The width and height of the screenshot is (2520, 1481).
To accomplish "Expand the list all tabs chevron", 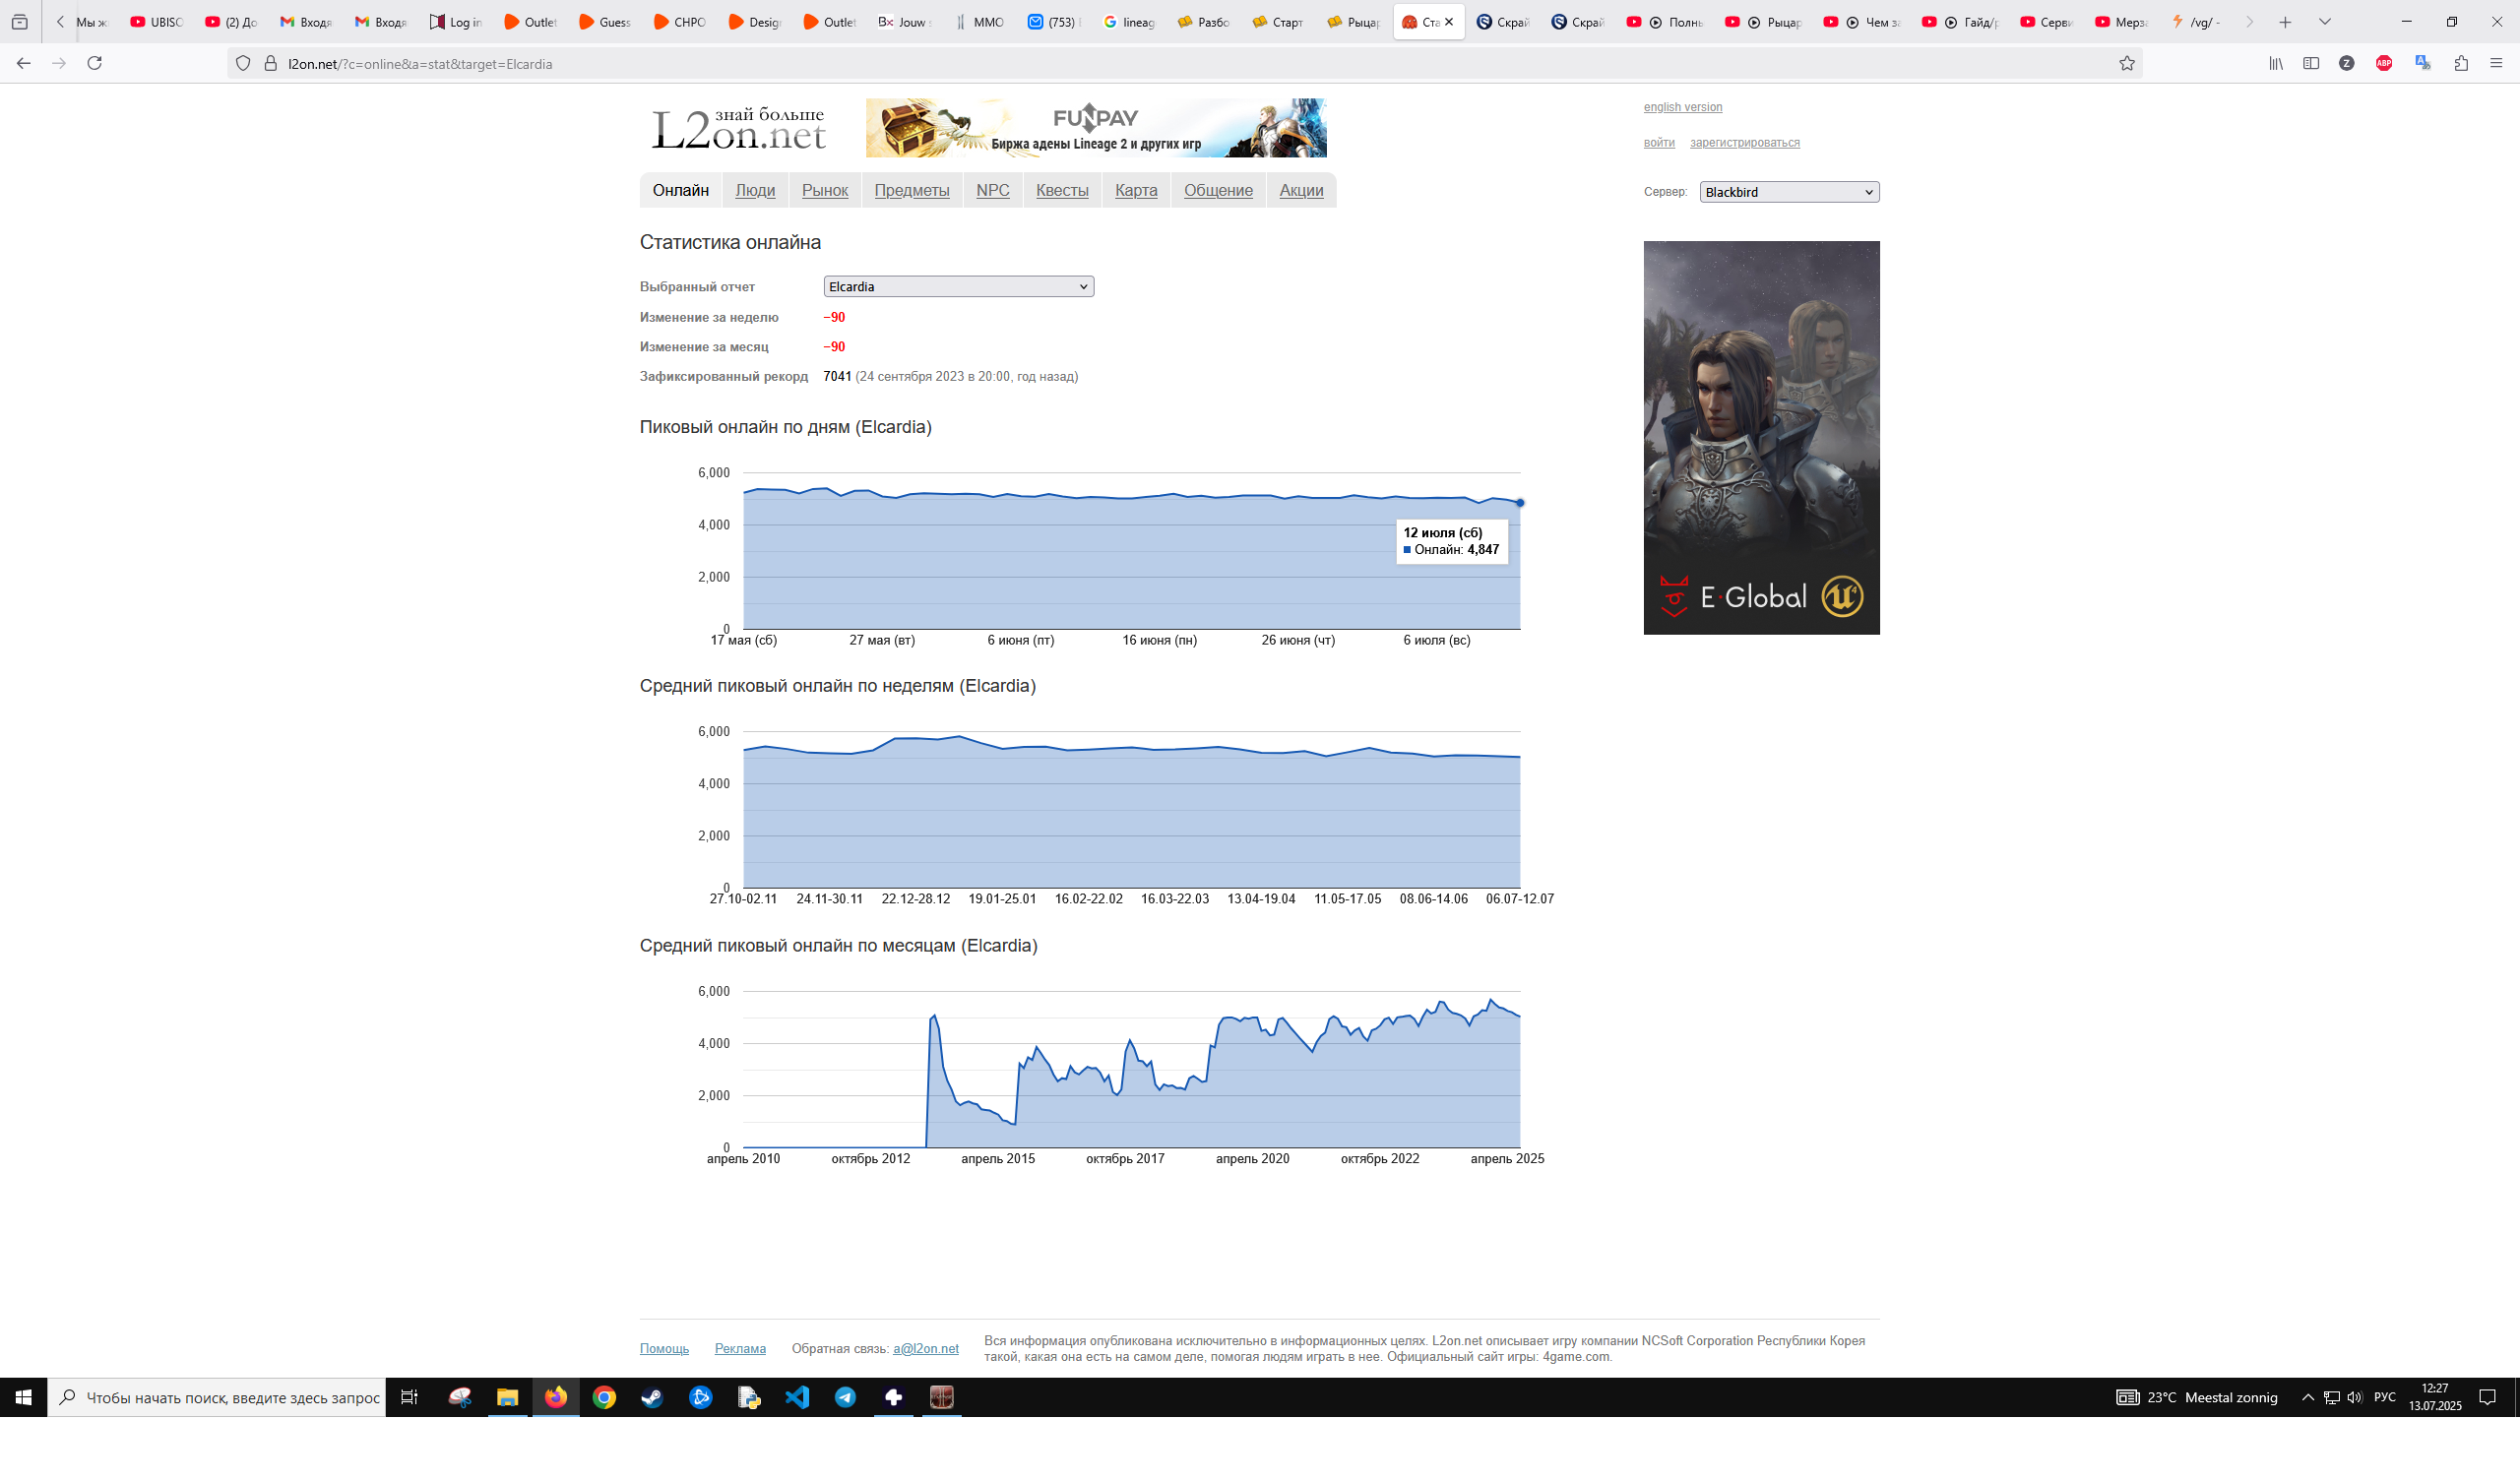I will point(2325,22).
